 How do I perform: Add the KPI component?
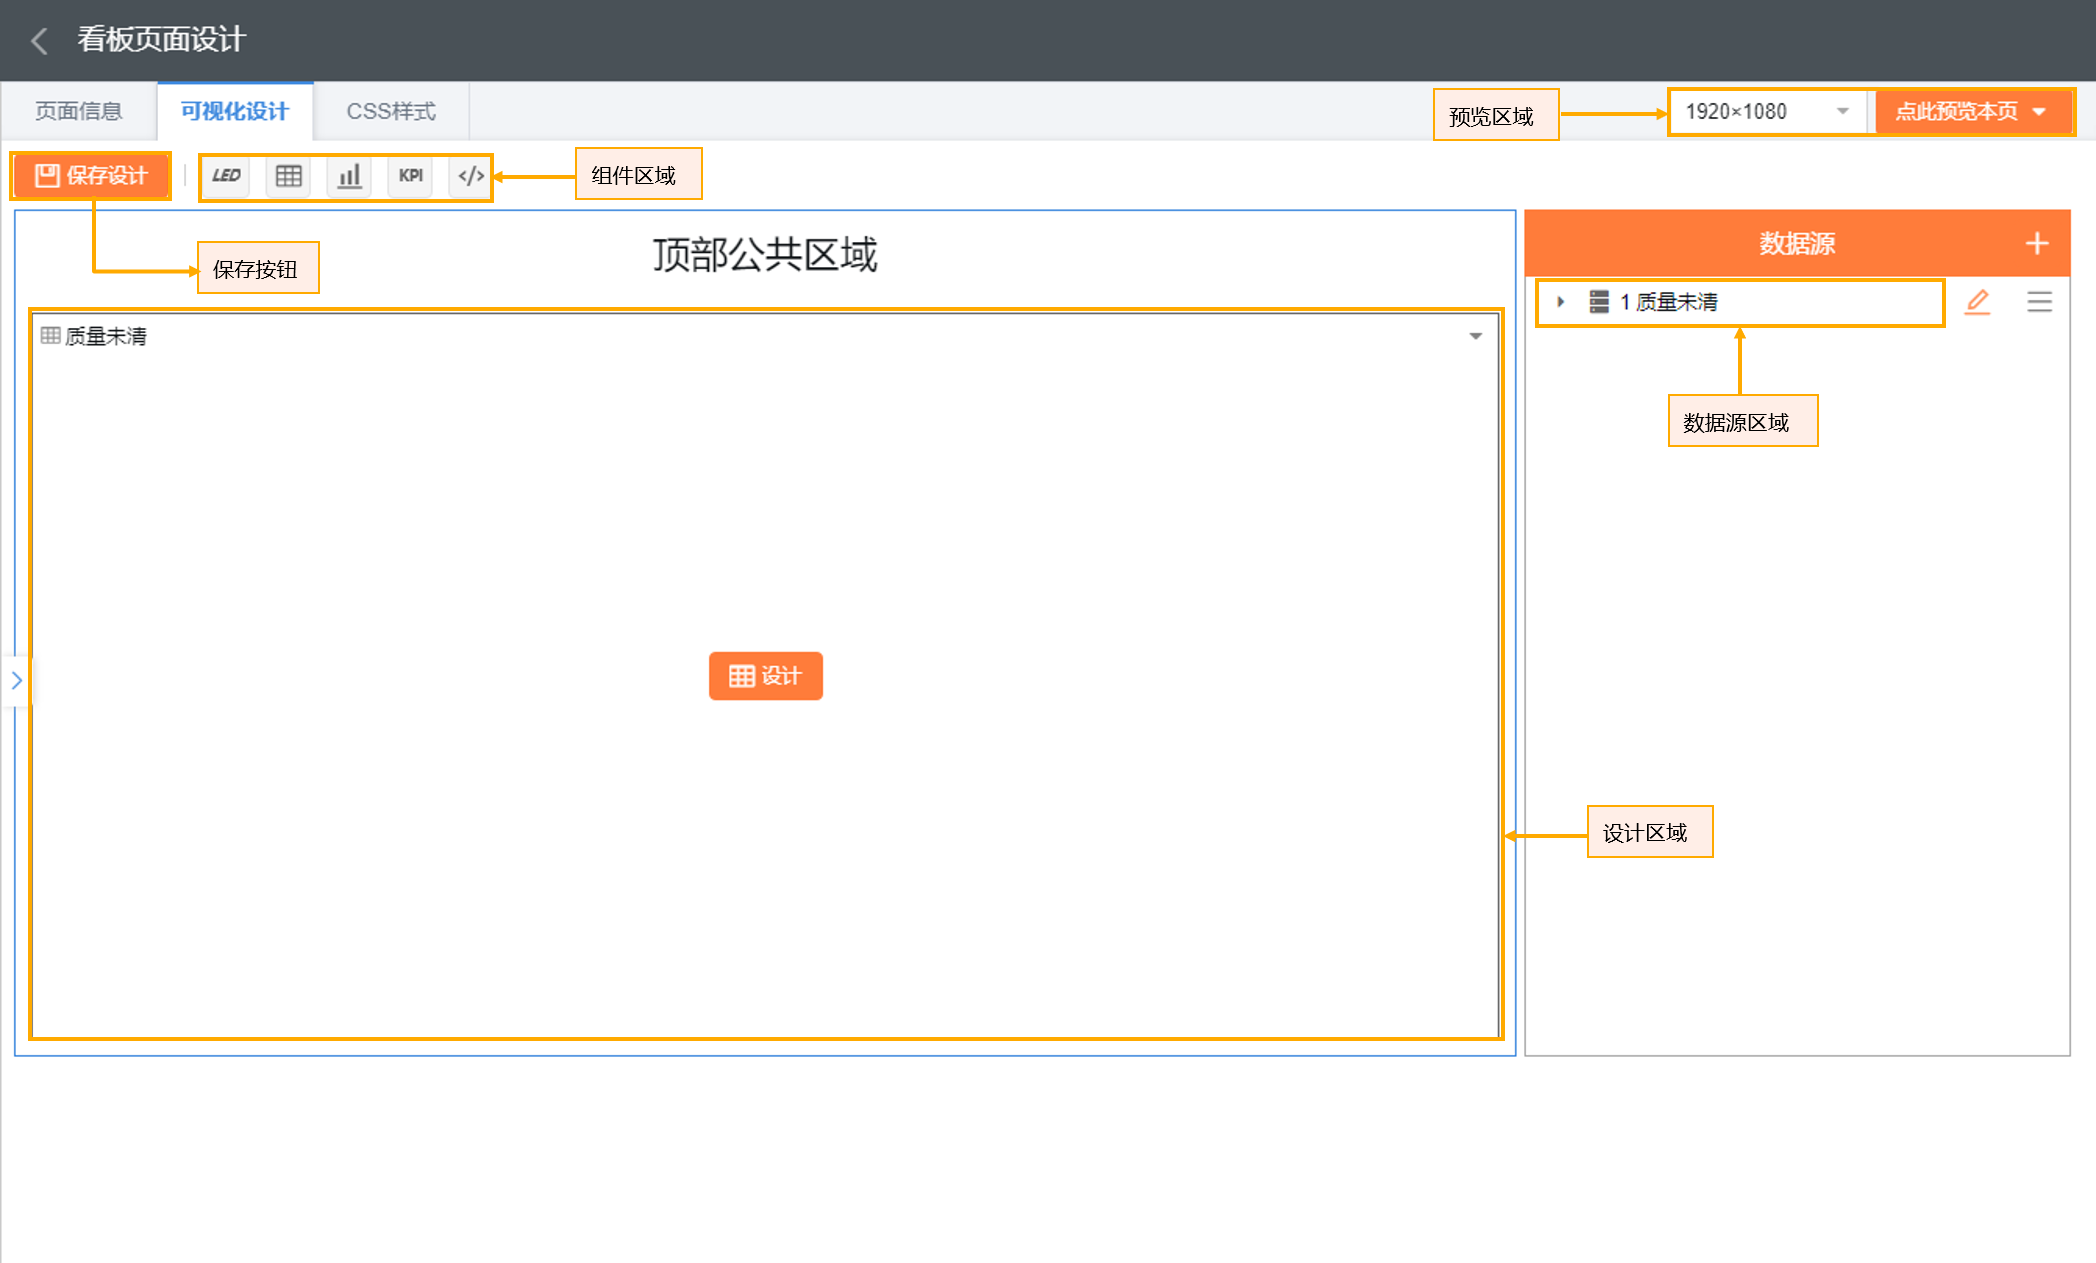click(x=410, y=176)
